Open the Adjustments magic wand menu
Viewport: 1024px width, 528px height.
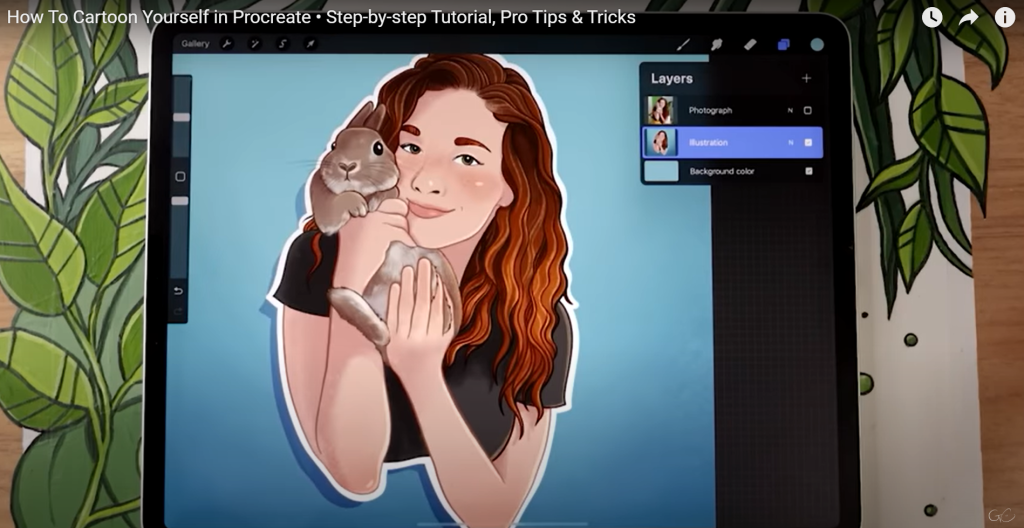point(255,44)
